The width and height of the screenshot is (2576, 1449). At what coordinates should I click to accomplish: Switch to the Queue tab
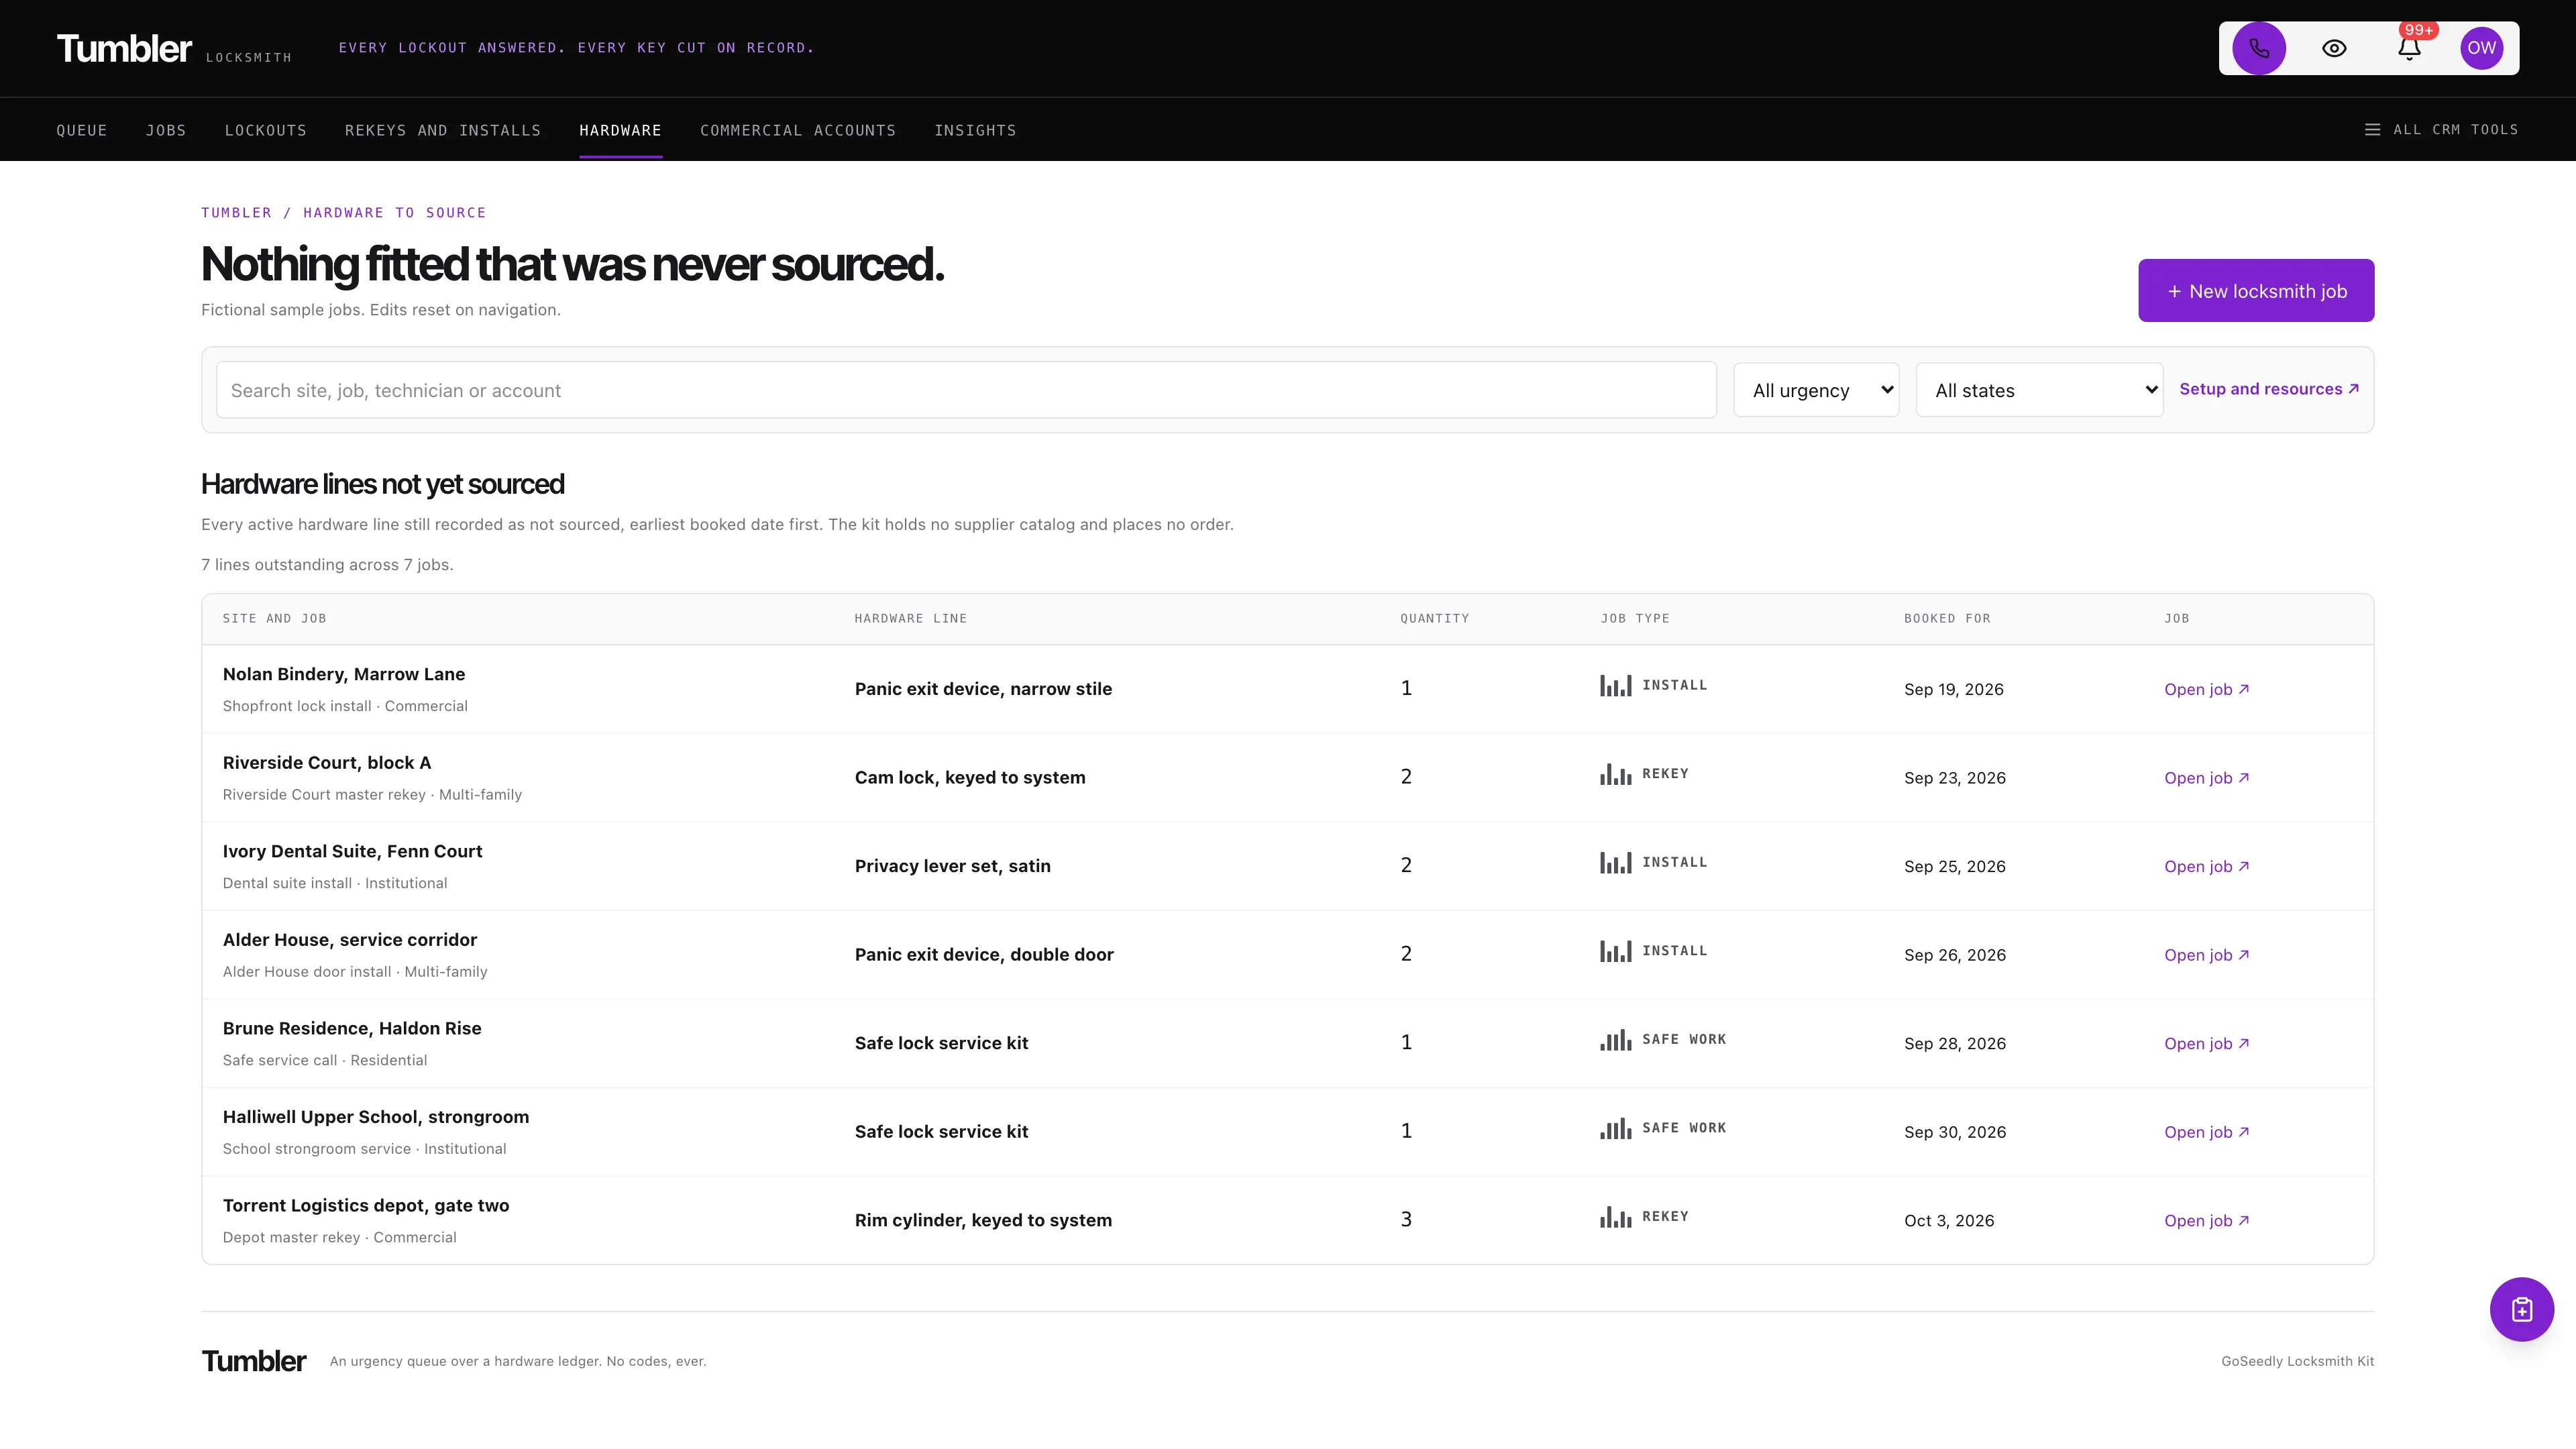pyautogui.click(x=82, y=130)
